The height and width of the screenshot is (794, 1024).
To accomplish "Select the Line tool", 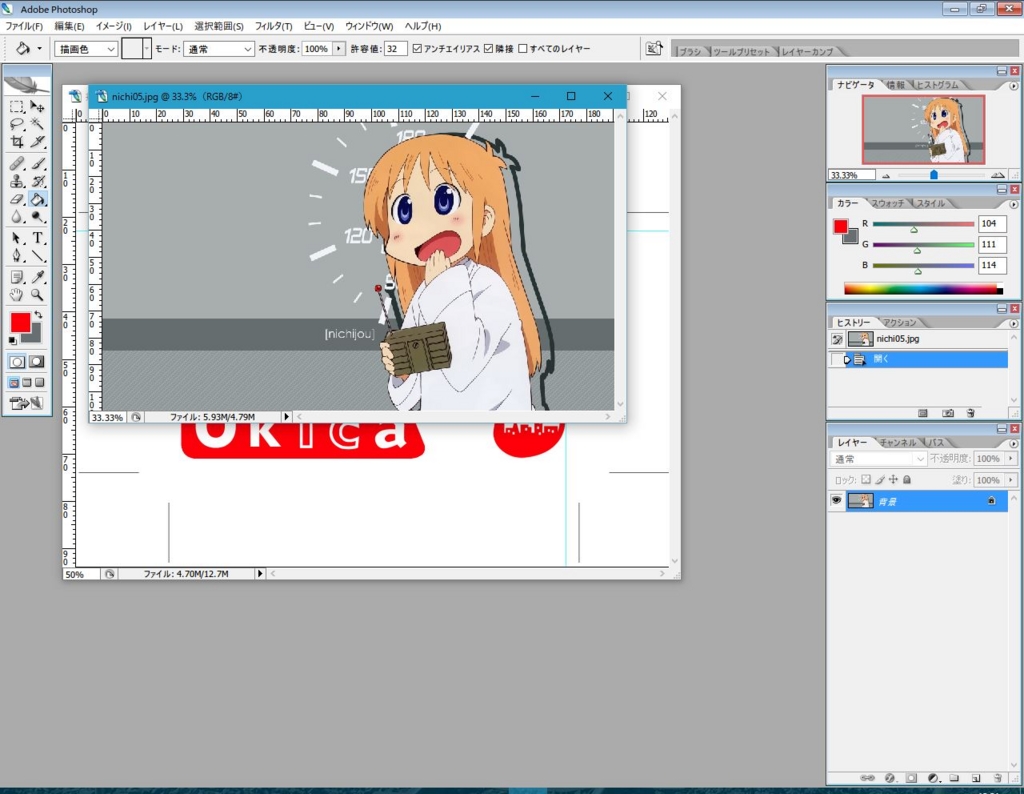I will 37,256.
